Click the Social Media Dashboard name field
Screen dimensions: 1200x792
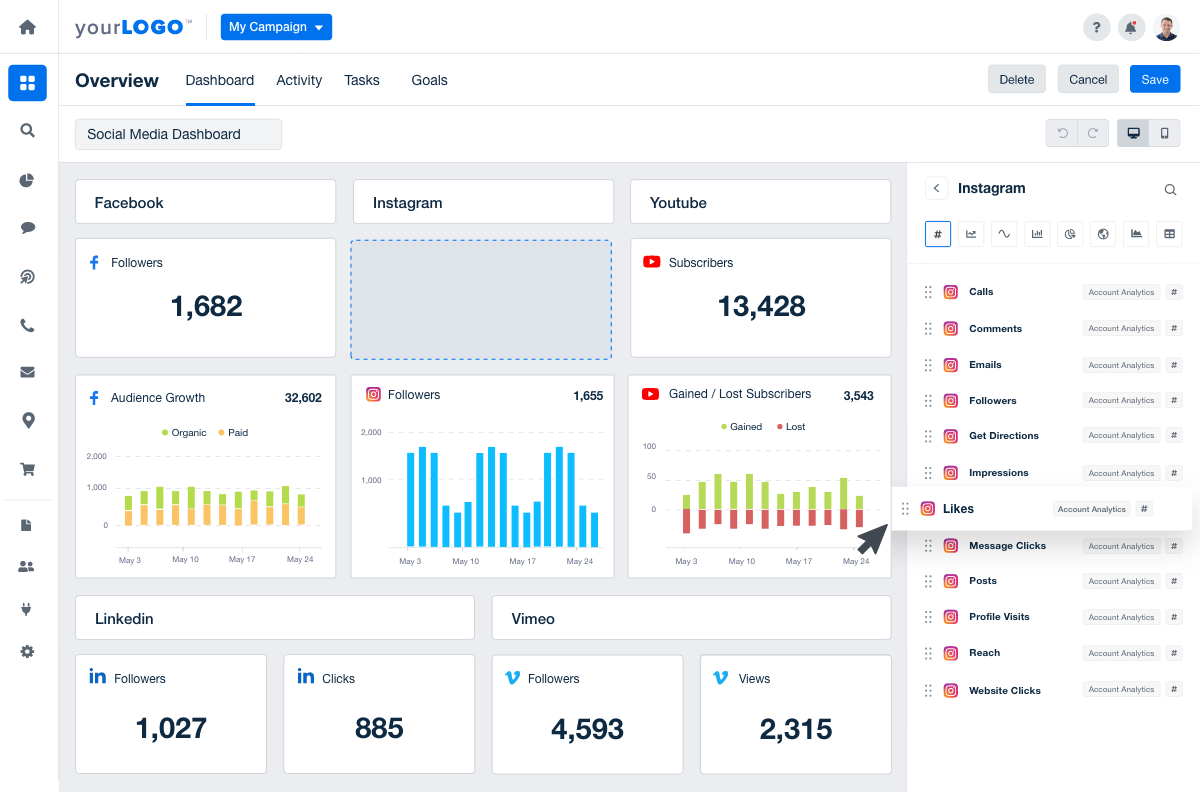(x=178, y=134)
